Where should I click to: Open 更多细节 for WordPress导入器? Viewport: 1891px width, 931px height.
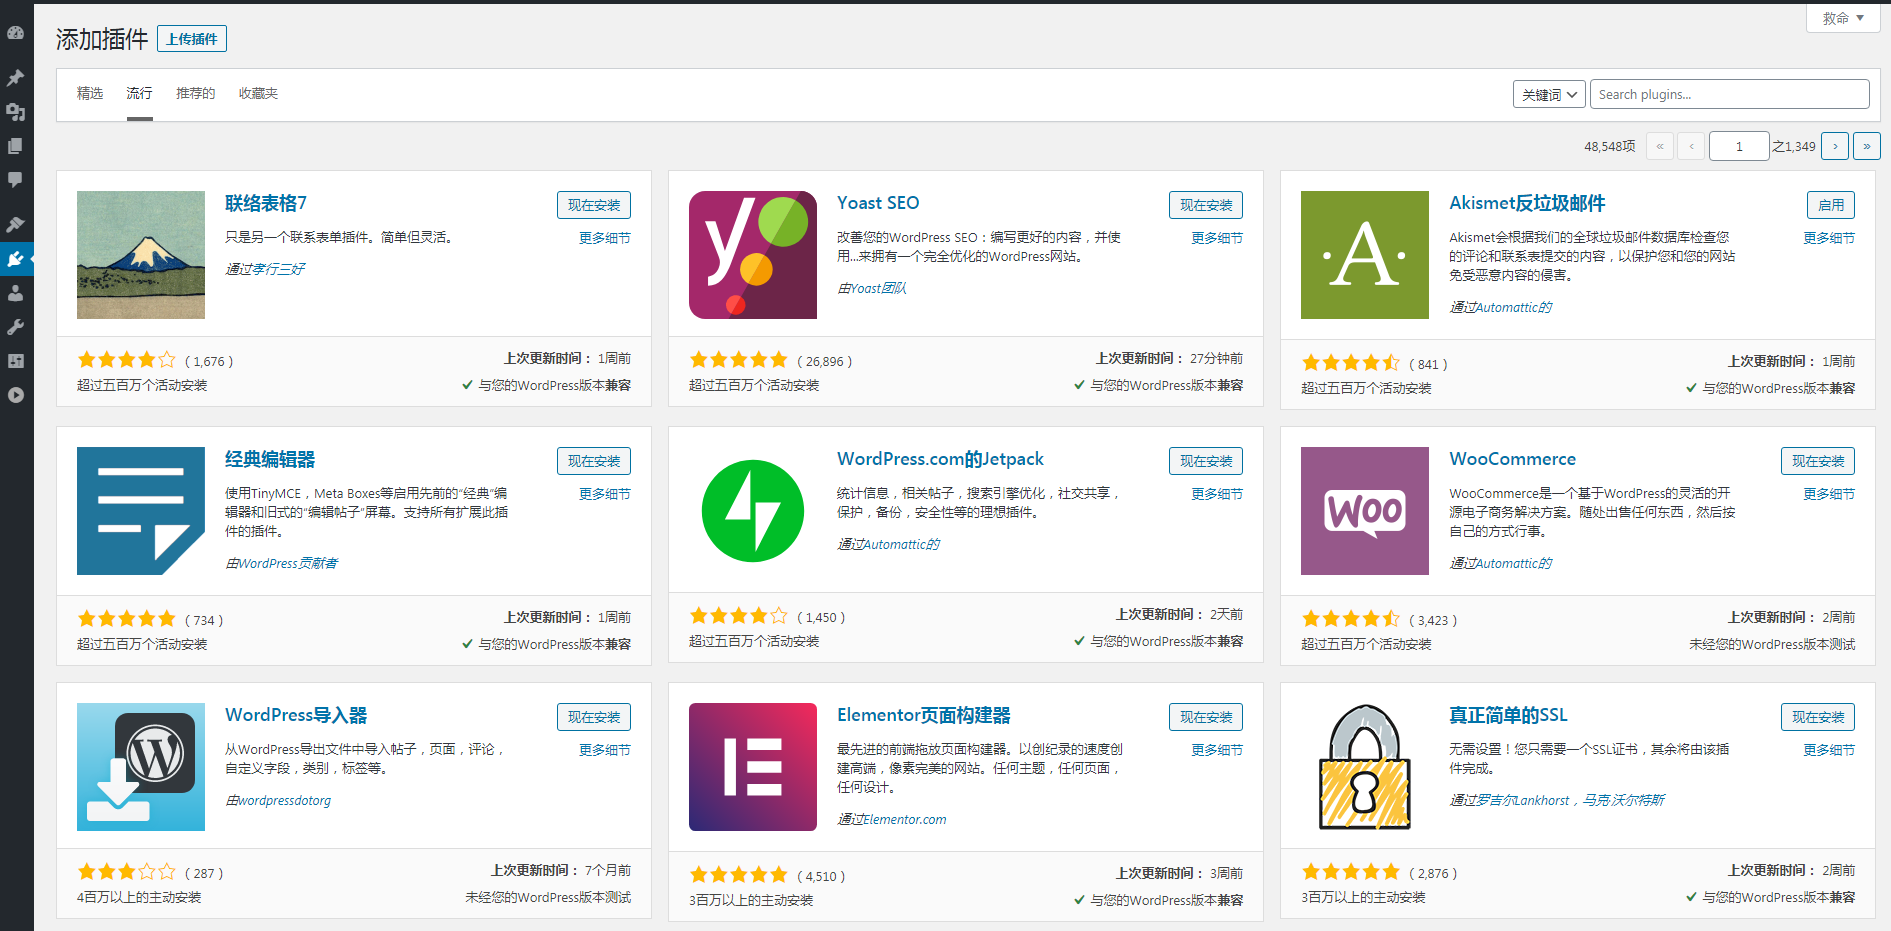605,750
